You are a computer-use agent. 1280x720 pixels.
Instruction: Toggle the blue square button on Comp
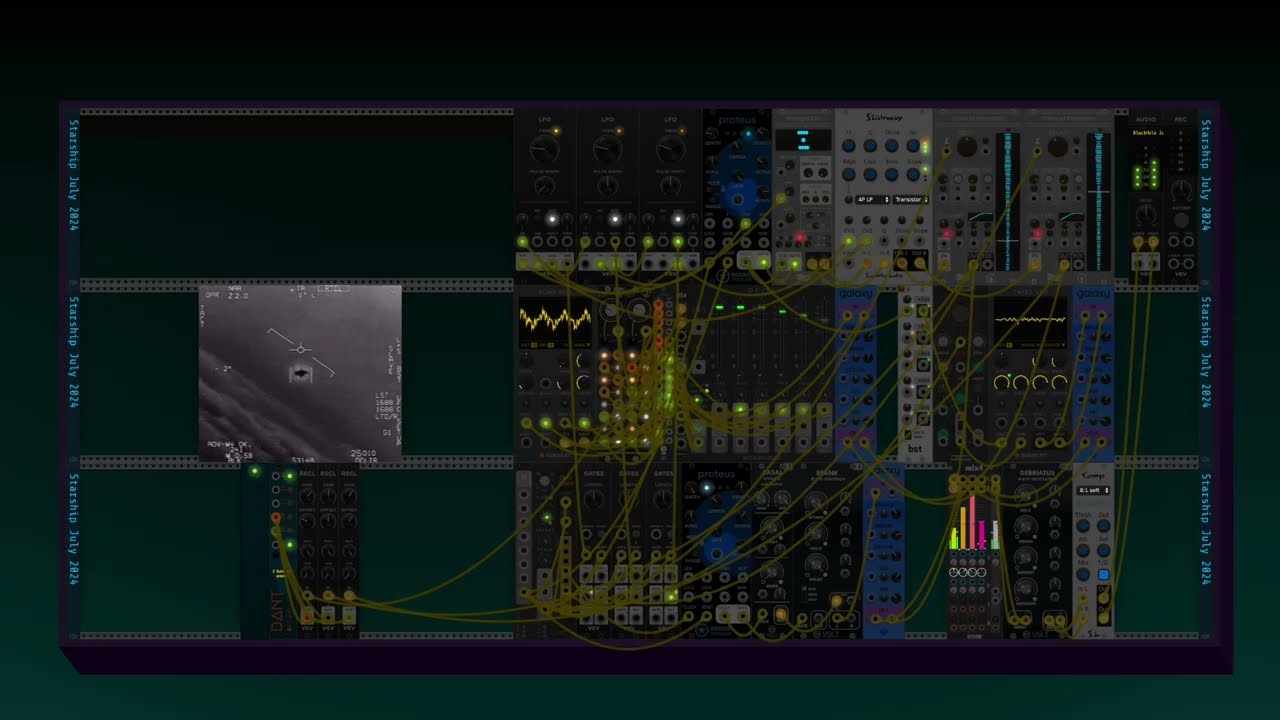[x=1103, y=575]
